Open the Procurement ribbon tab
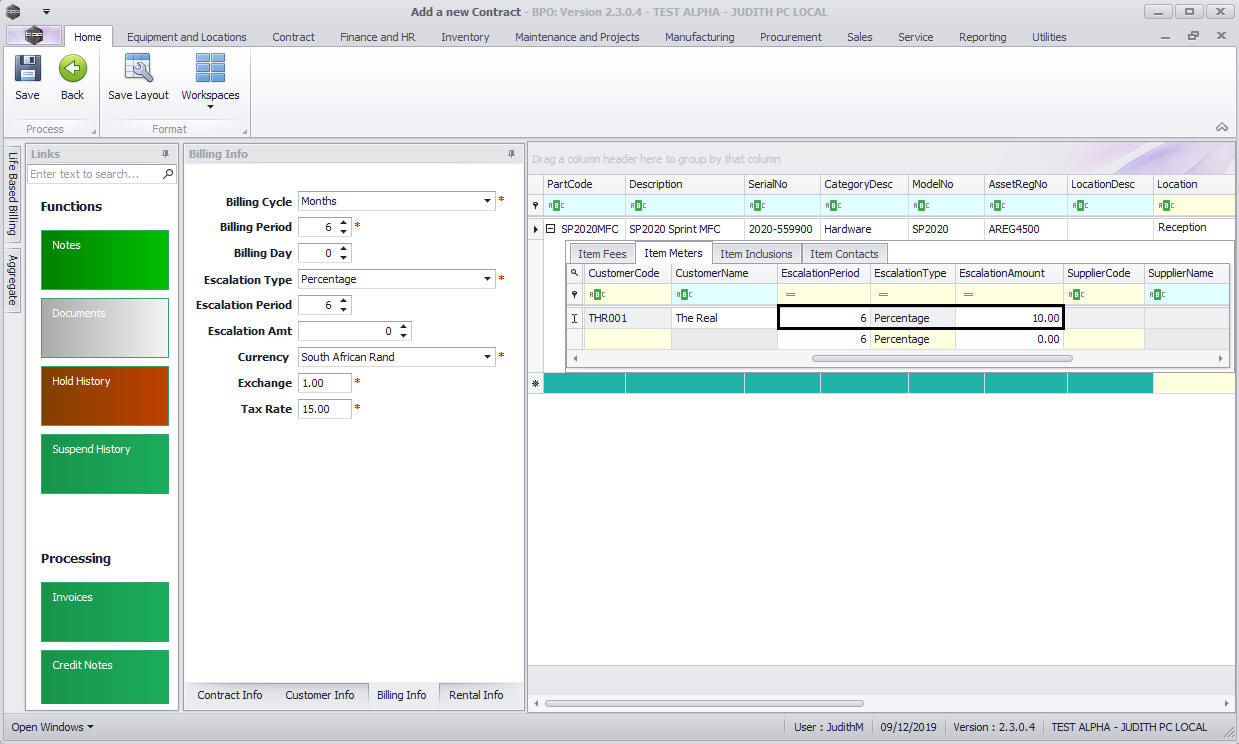1239x744 pixels. [x=790, y=37]
